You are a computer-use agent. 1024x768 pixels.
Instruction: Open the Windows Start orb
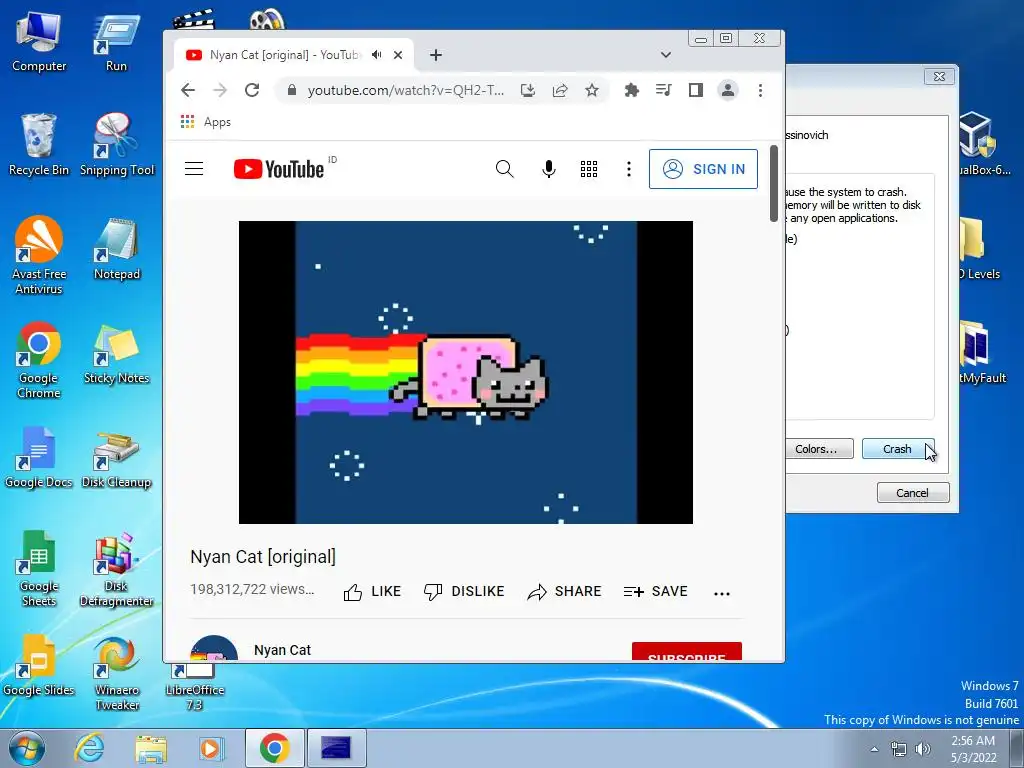[x=27, y=748]
